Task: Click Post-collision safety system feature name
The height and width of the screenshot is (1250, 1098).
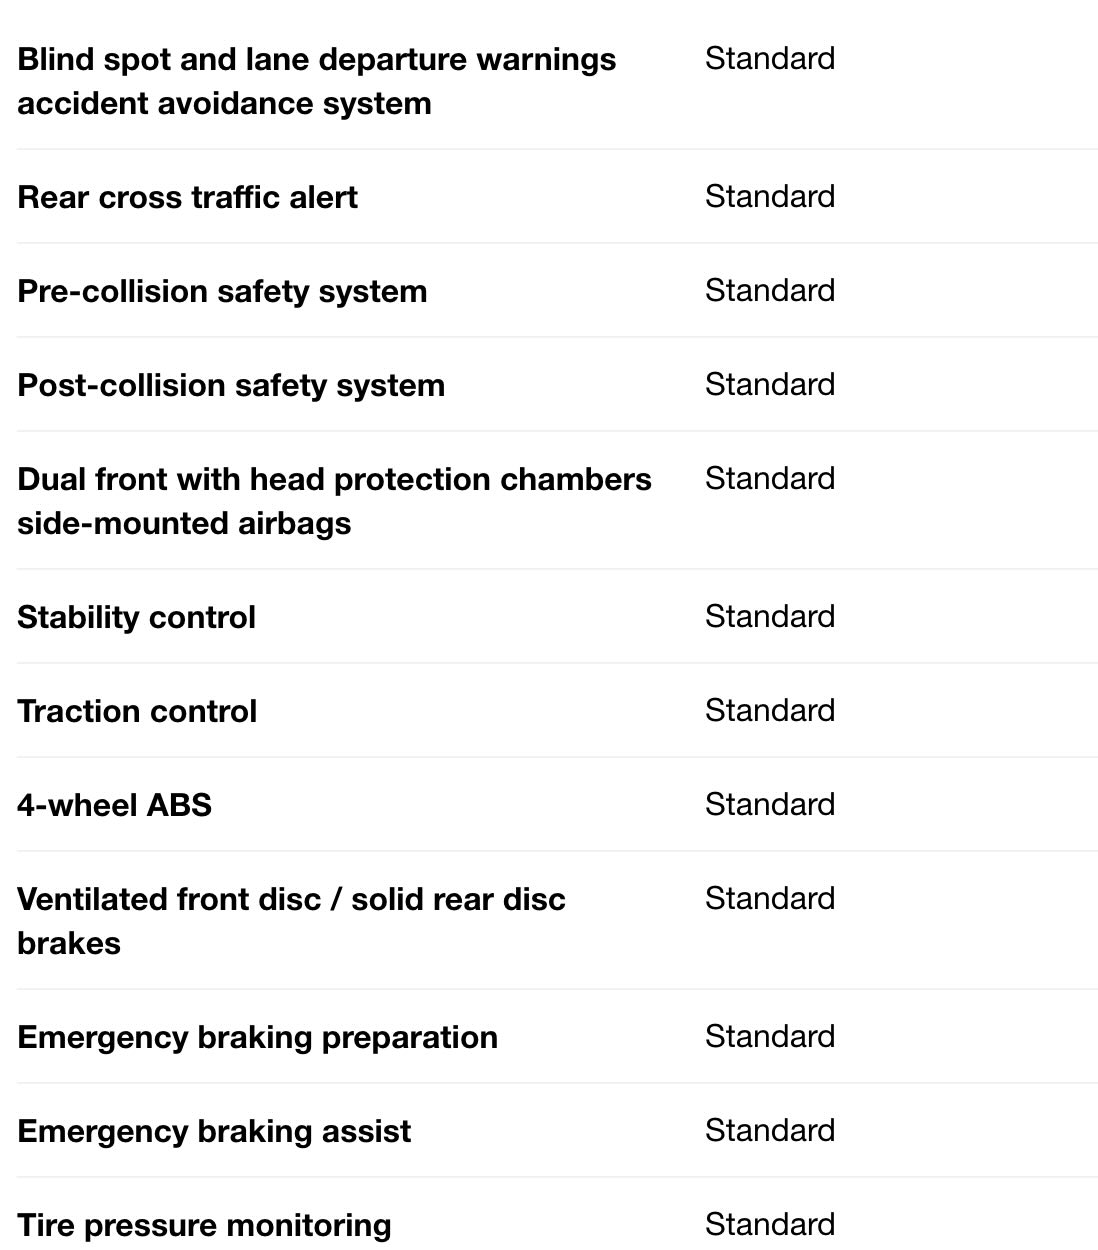Action: 231,385
